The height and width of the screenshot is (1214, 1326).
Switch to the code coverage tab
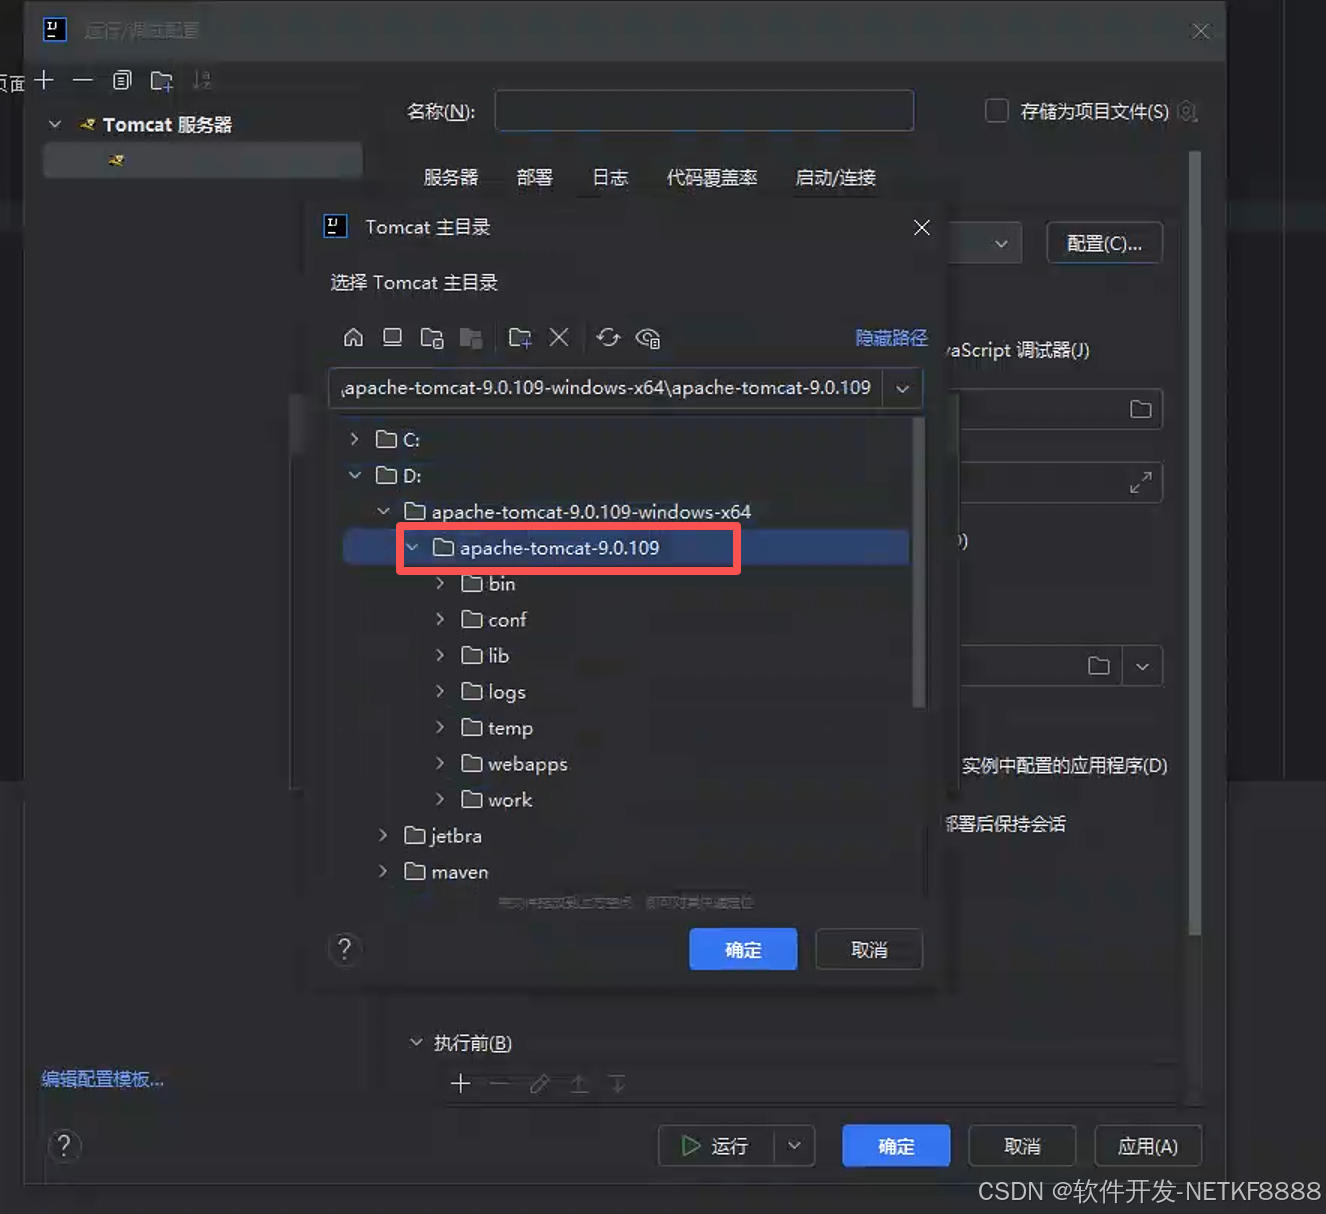[712, 177]
